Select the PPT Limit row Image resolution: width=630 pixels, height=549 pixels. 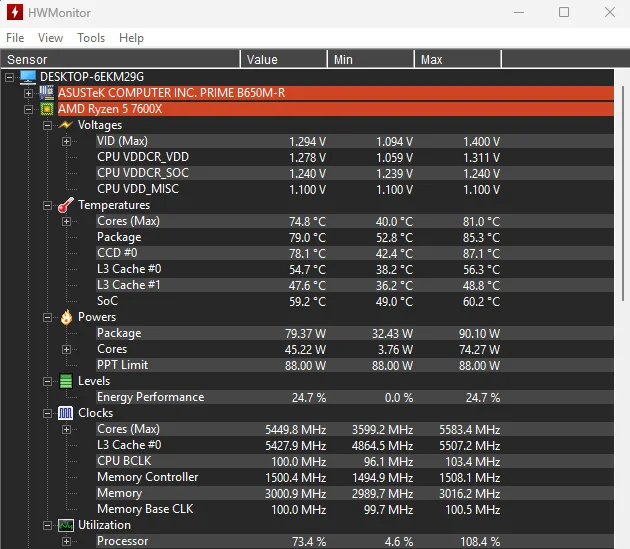[355, 365]
